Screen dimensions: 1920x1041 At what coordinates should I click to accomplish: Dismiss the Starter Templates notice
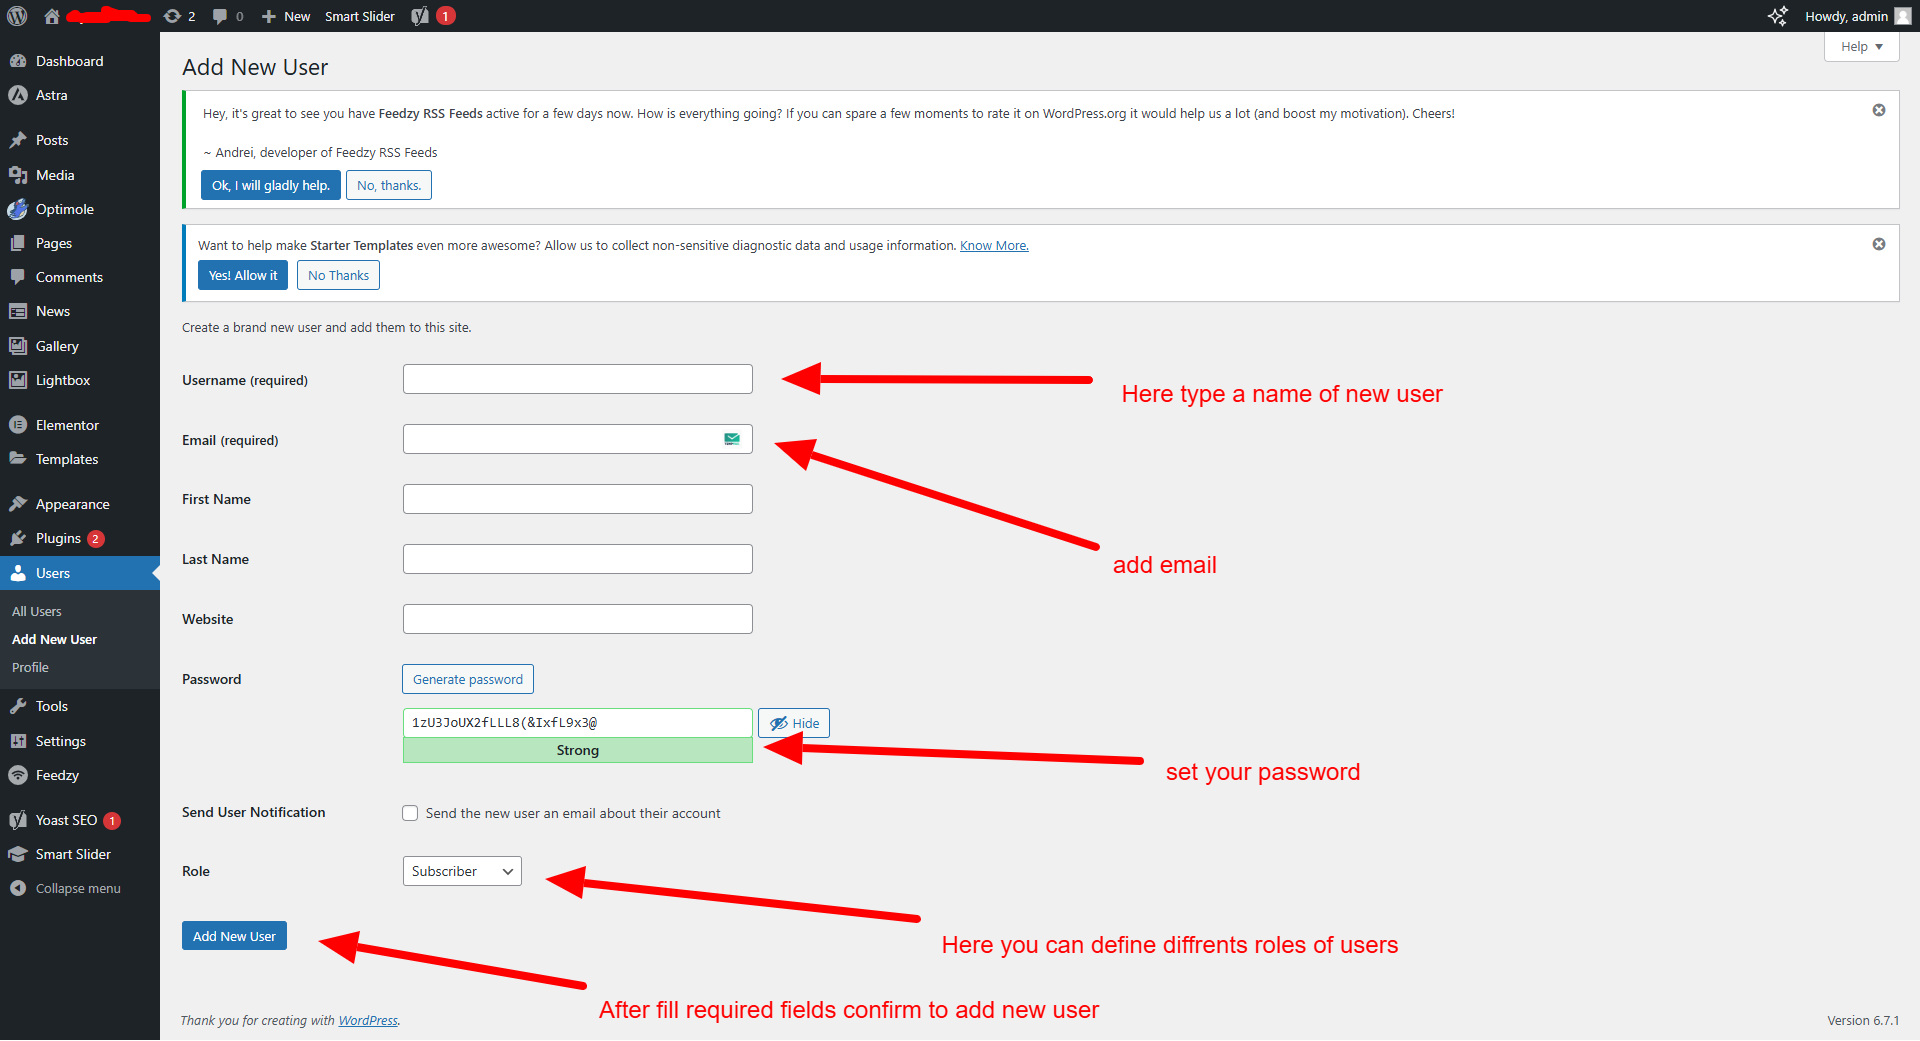click(x=1879, y=244)
